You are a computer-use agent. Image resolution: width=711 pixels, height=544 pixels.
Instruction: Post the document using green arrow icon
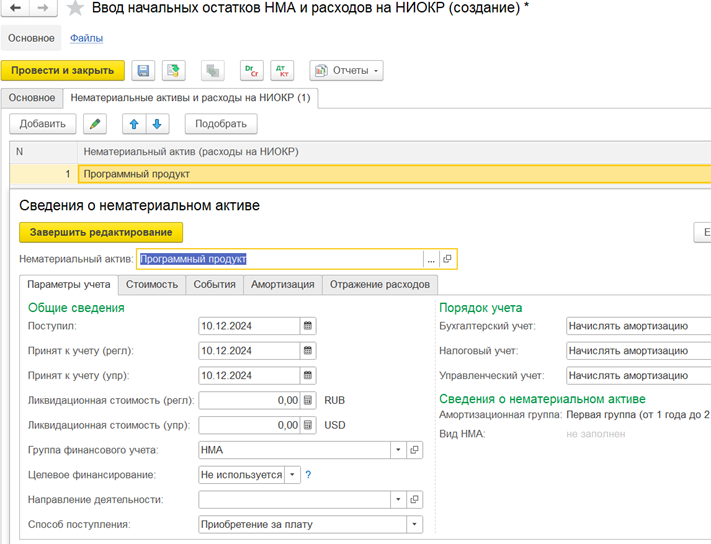click(174, 71)
